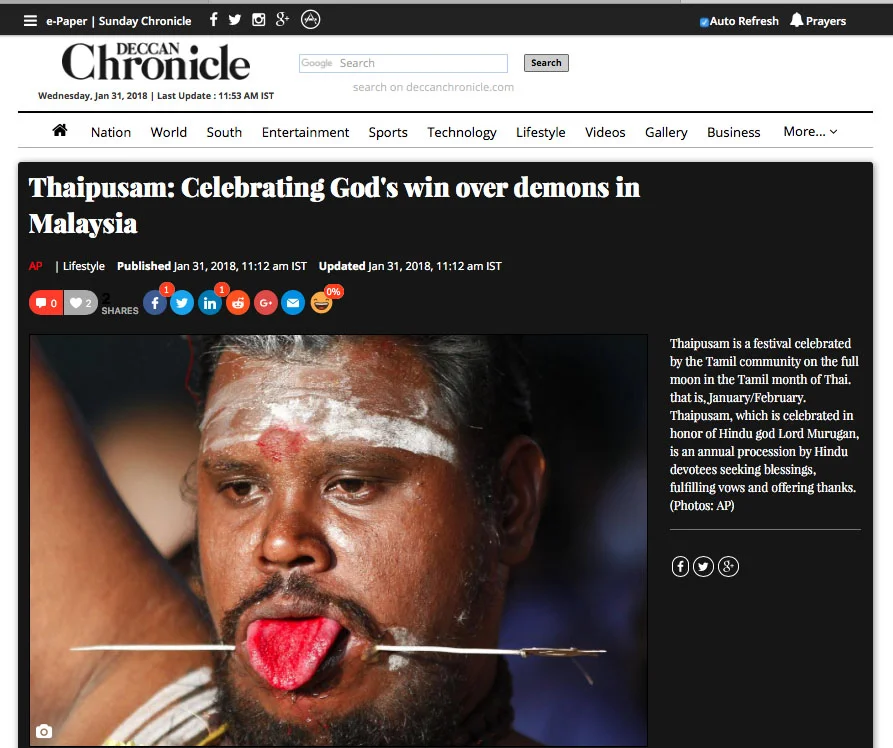Open the Technology menu section
This screenshot has height=748, width=893.
pyautogui.click(x=462, y=132)
